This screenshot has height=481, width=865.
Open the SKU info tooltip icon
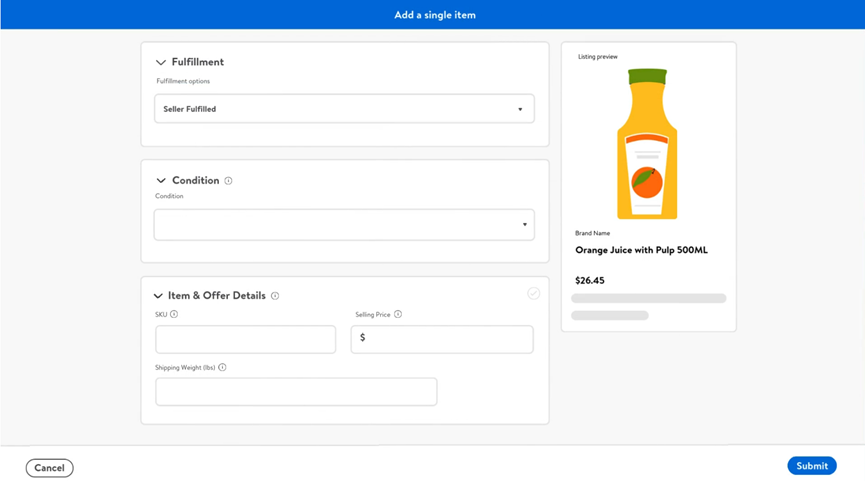pos(174,315)
